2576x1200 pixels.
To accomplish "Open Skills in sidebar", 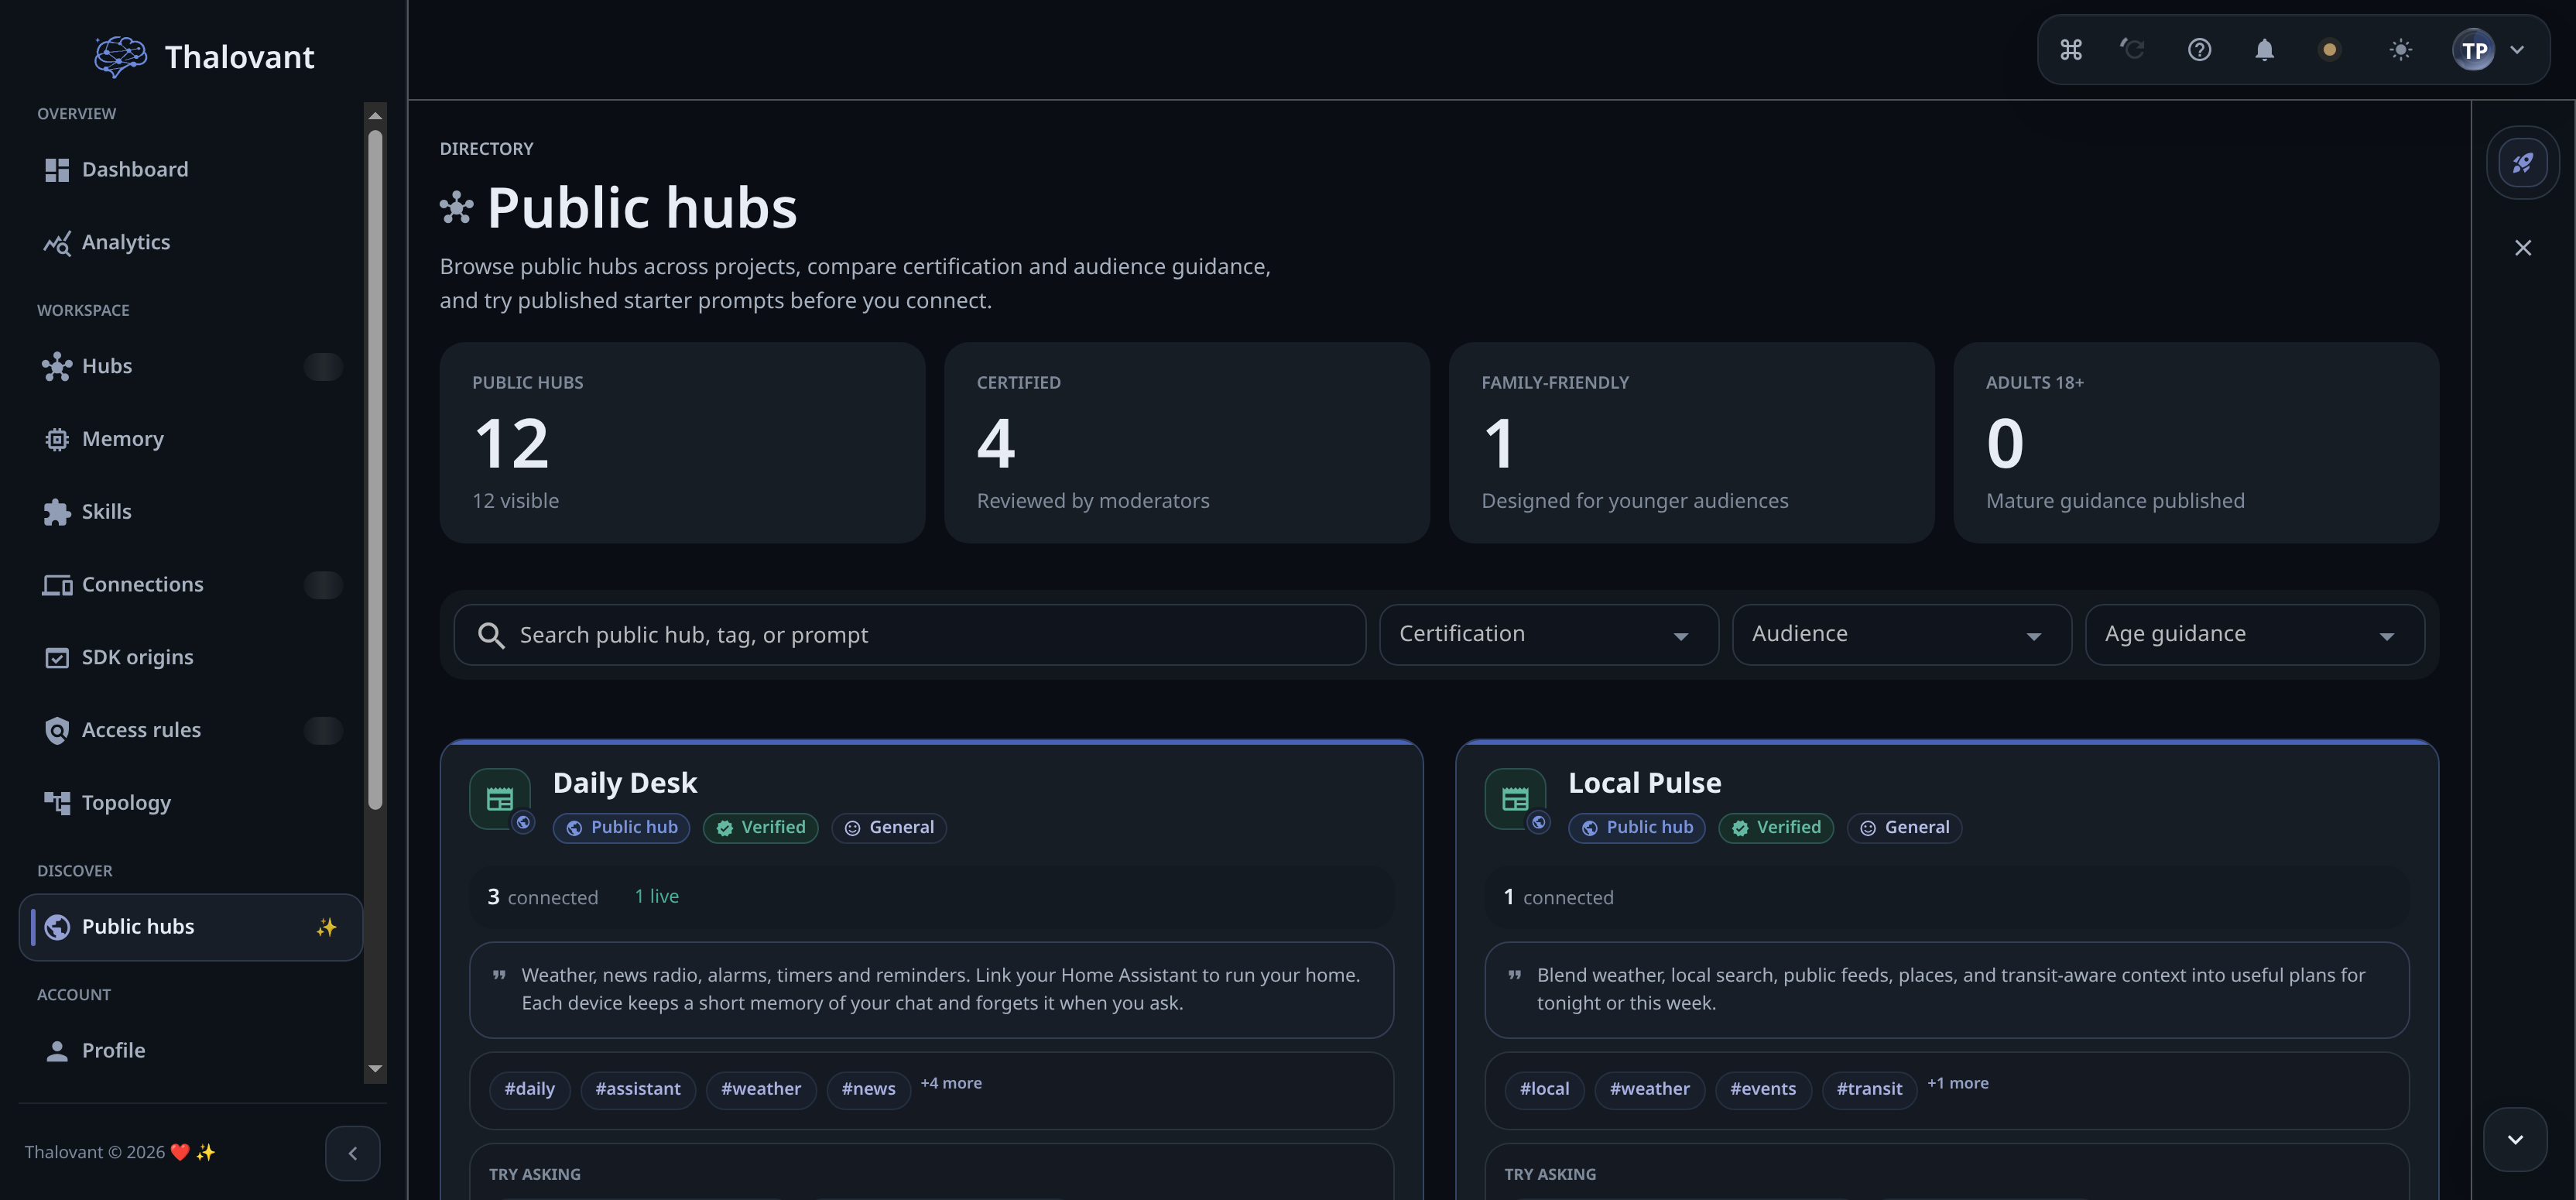I will [190, 512].
